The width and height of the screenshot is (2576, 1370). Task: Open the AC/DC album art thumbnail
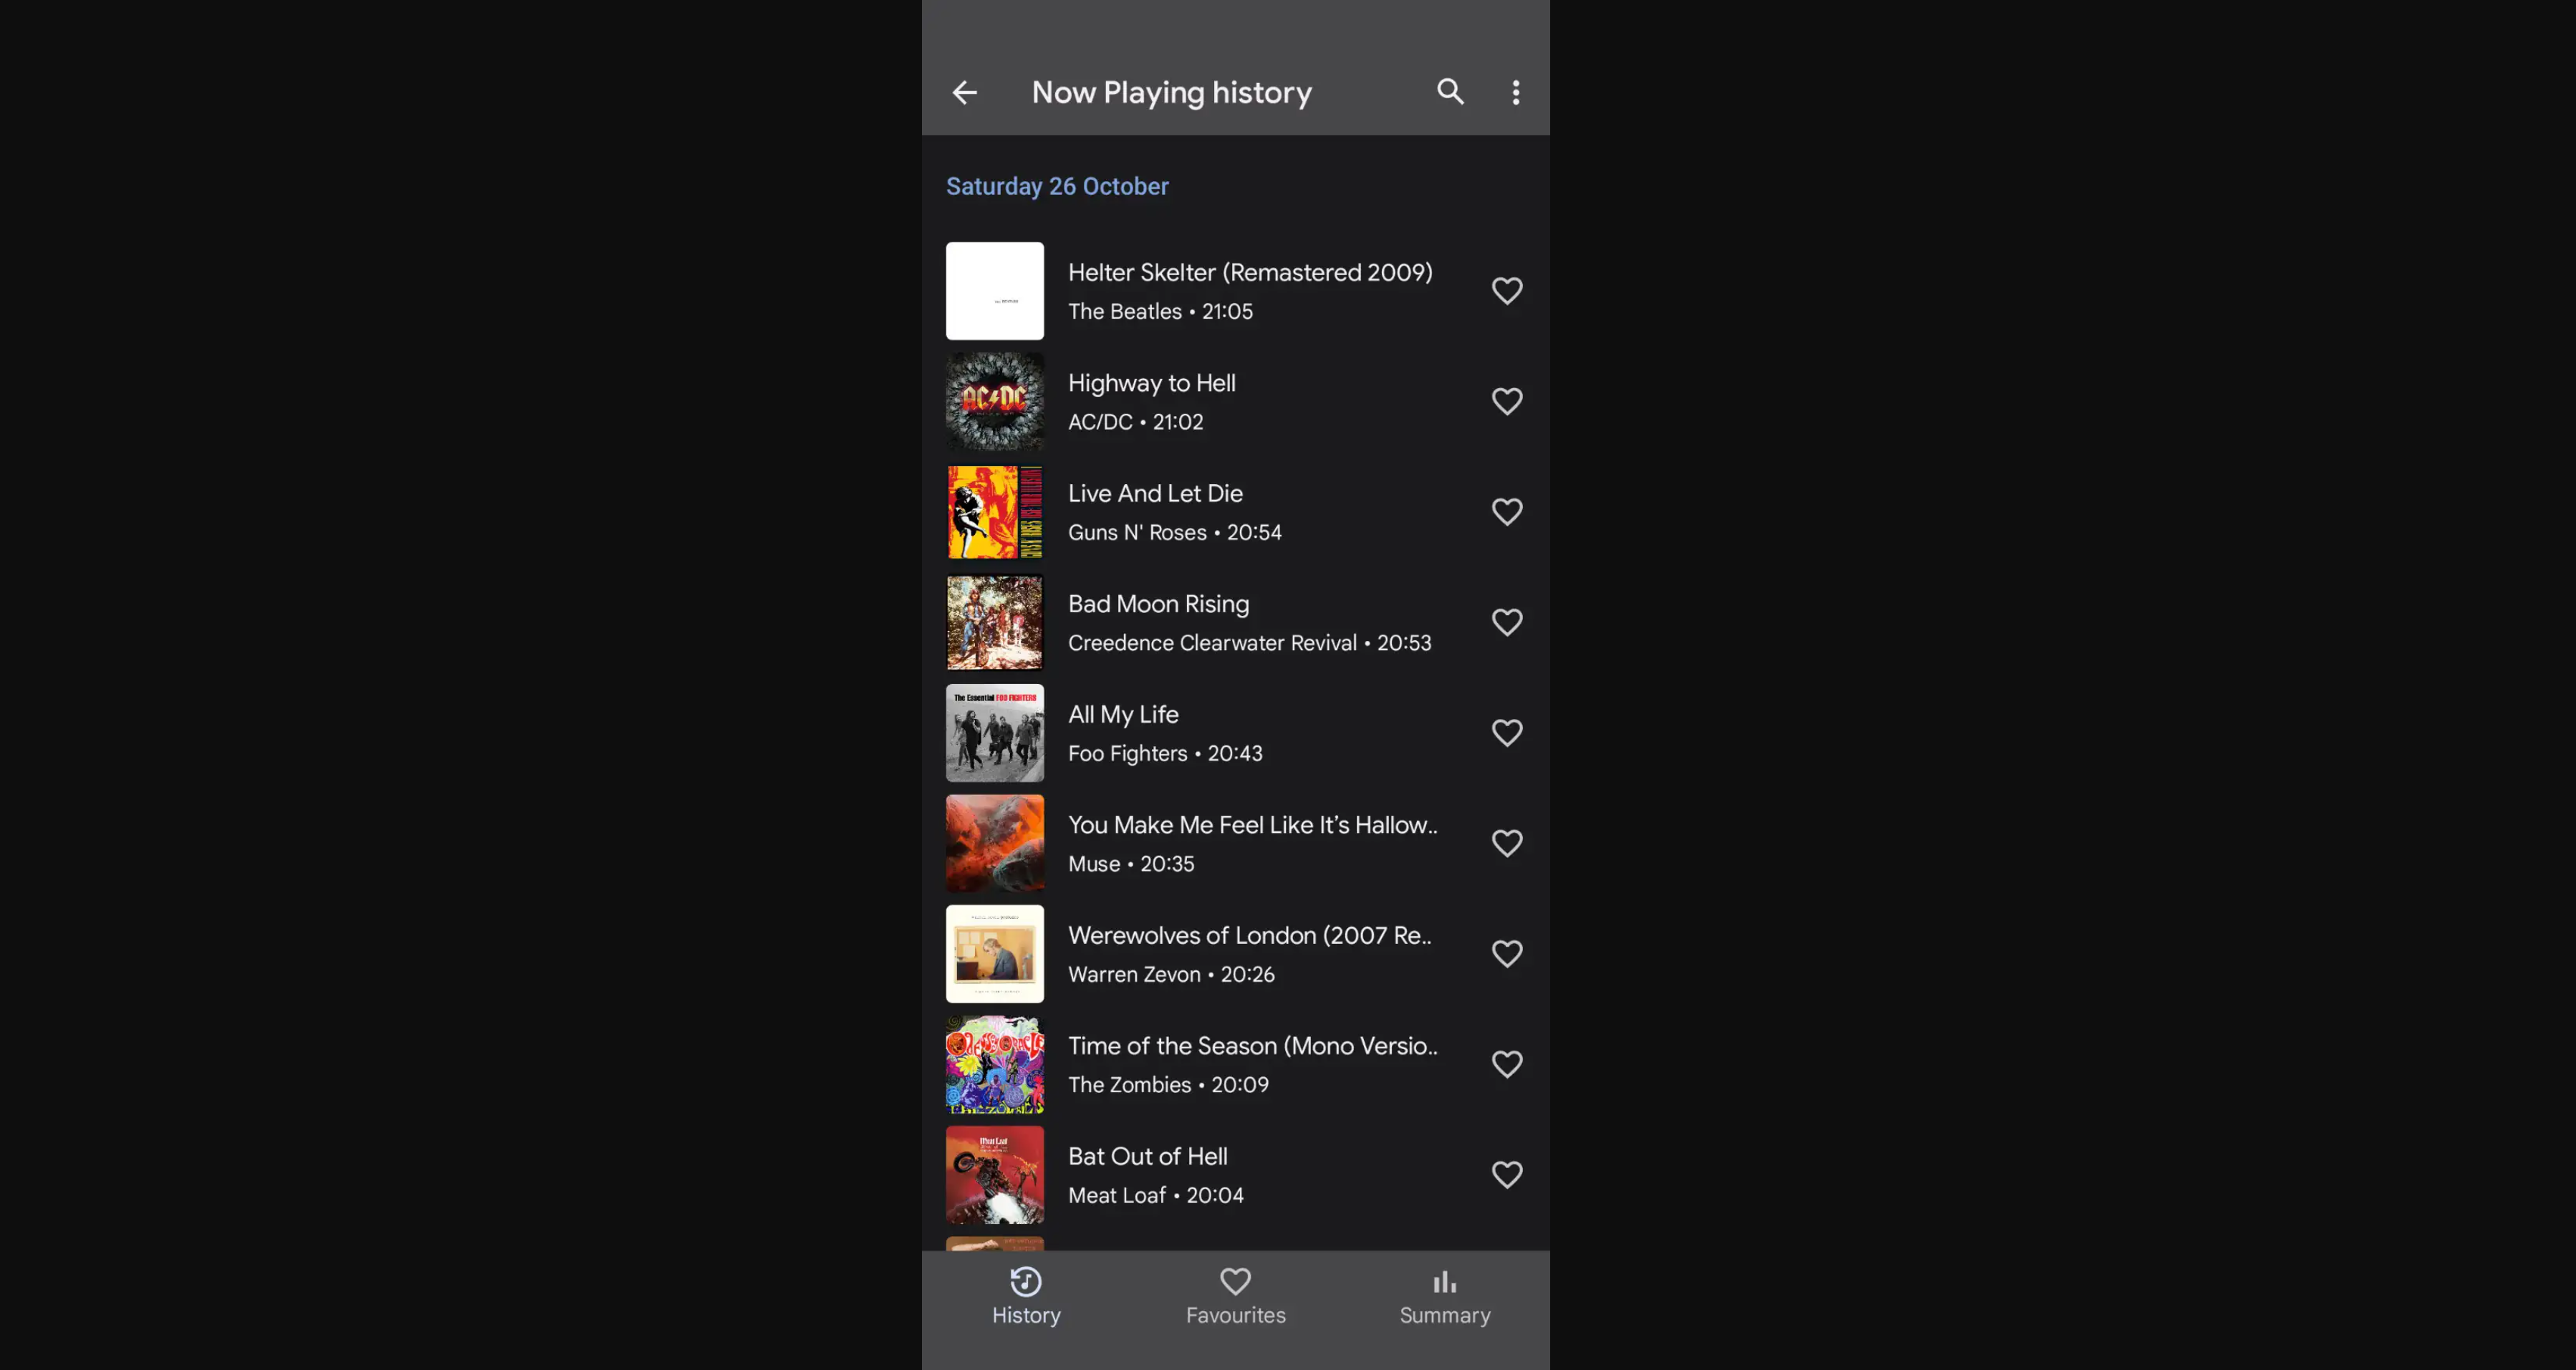(x=995, y=402)
